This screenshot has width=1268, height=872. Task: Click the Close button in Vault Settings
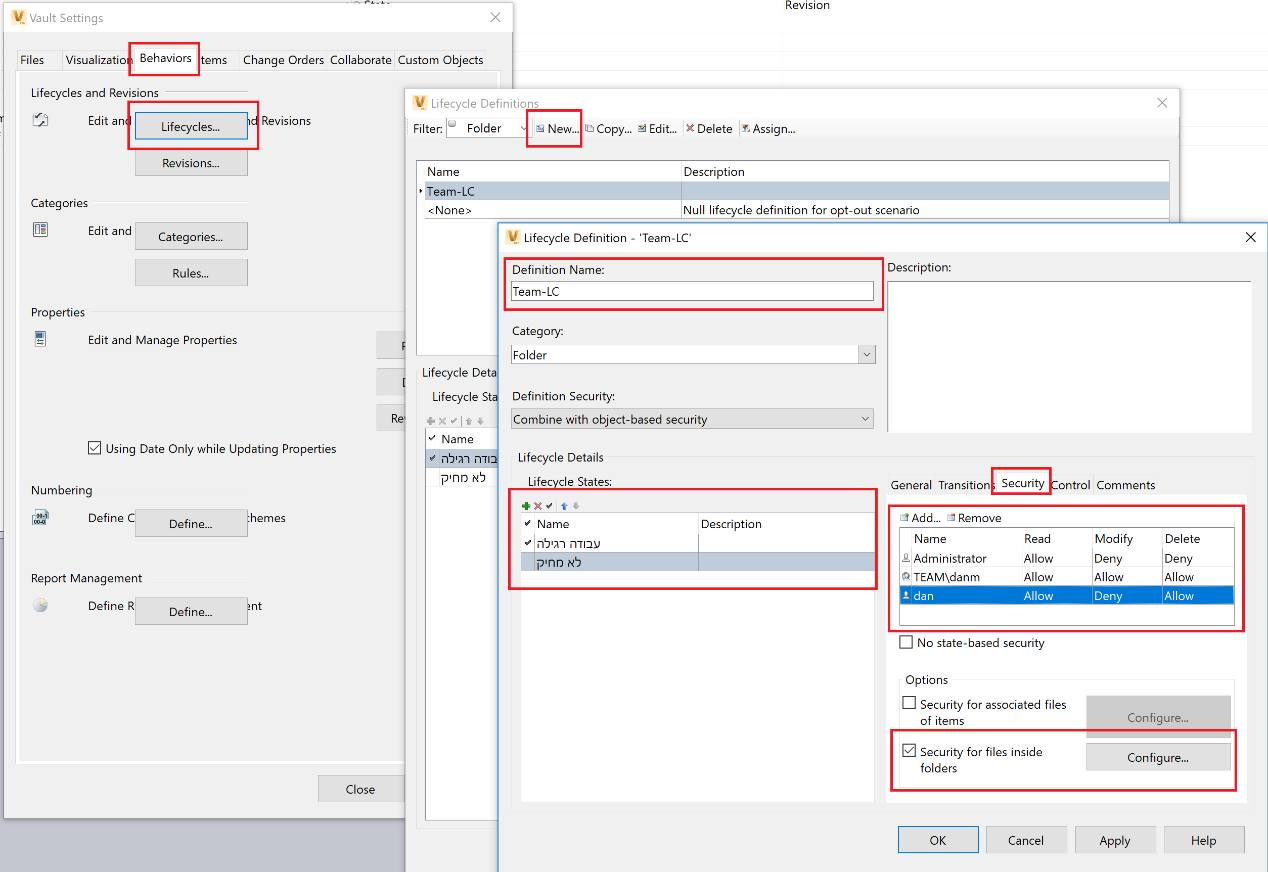361,789
